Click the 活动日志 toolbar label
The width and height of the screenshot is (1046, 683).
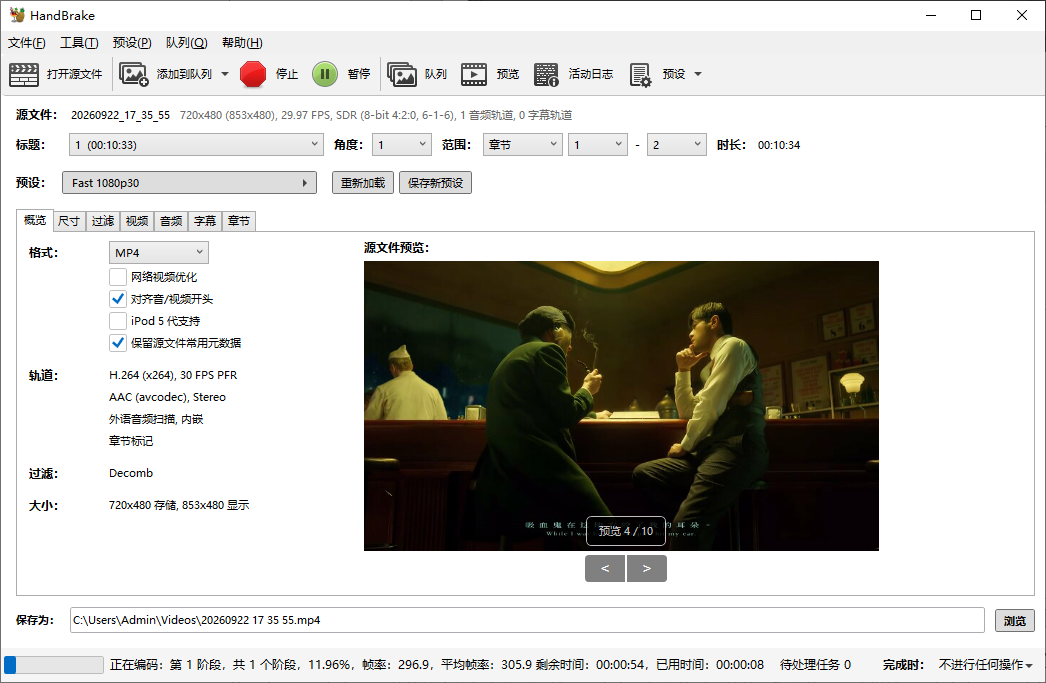coord(590,74)
